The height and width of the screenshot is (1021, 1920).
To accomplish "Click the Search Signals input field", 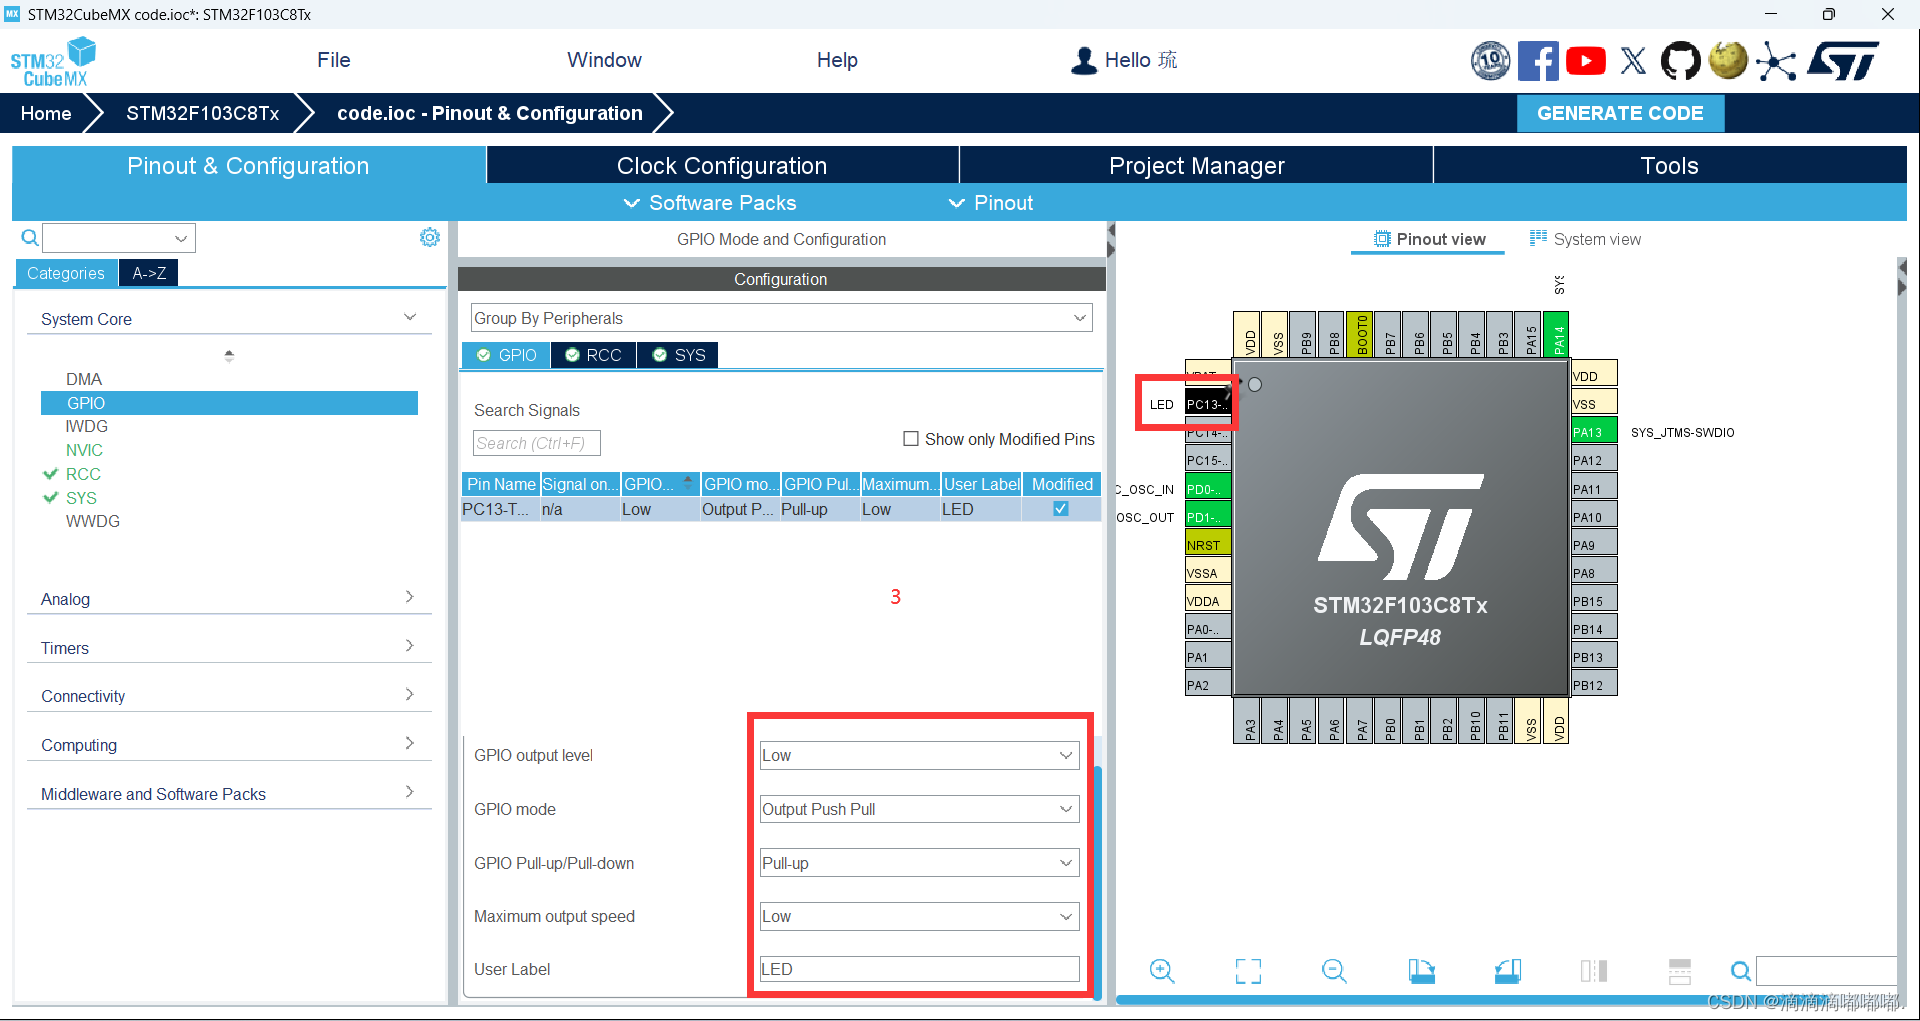I will click(536, 443).
